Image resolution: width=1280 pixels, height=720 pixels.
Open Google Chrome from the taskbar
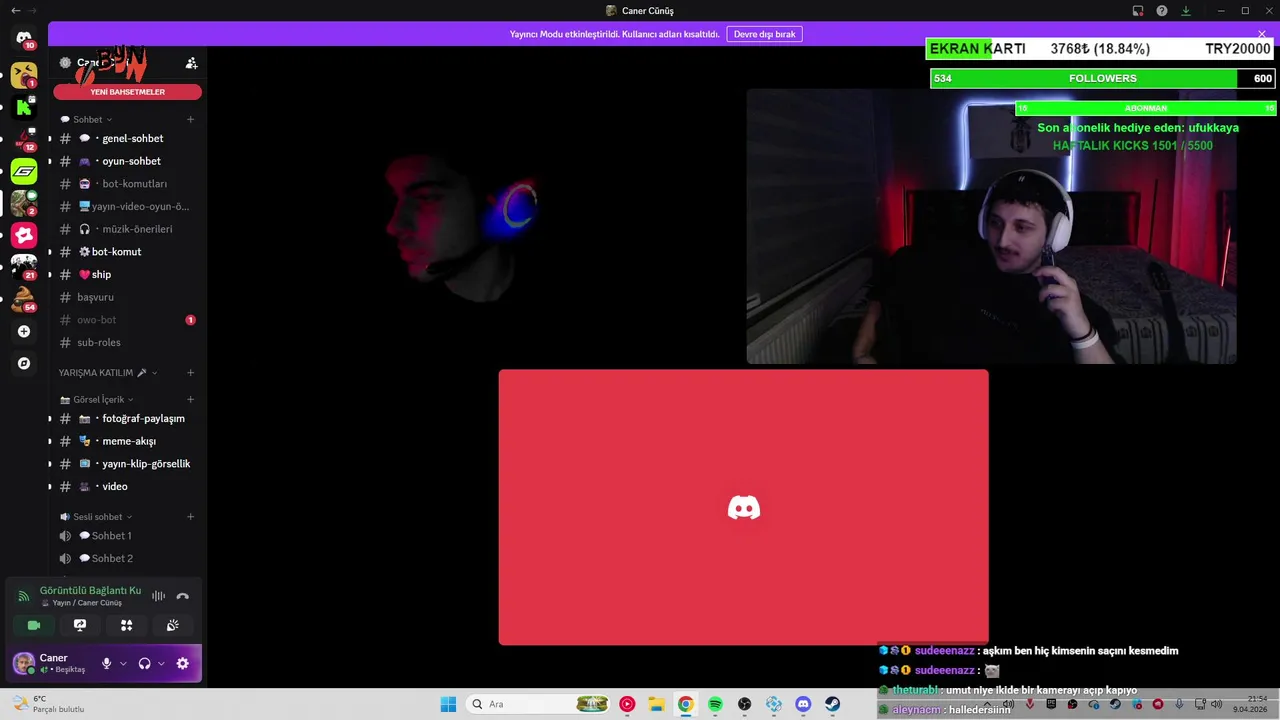685,704
